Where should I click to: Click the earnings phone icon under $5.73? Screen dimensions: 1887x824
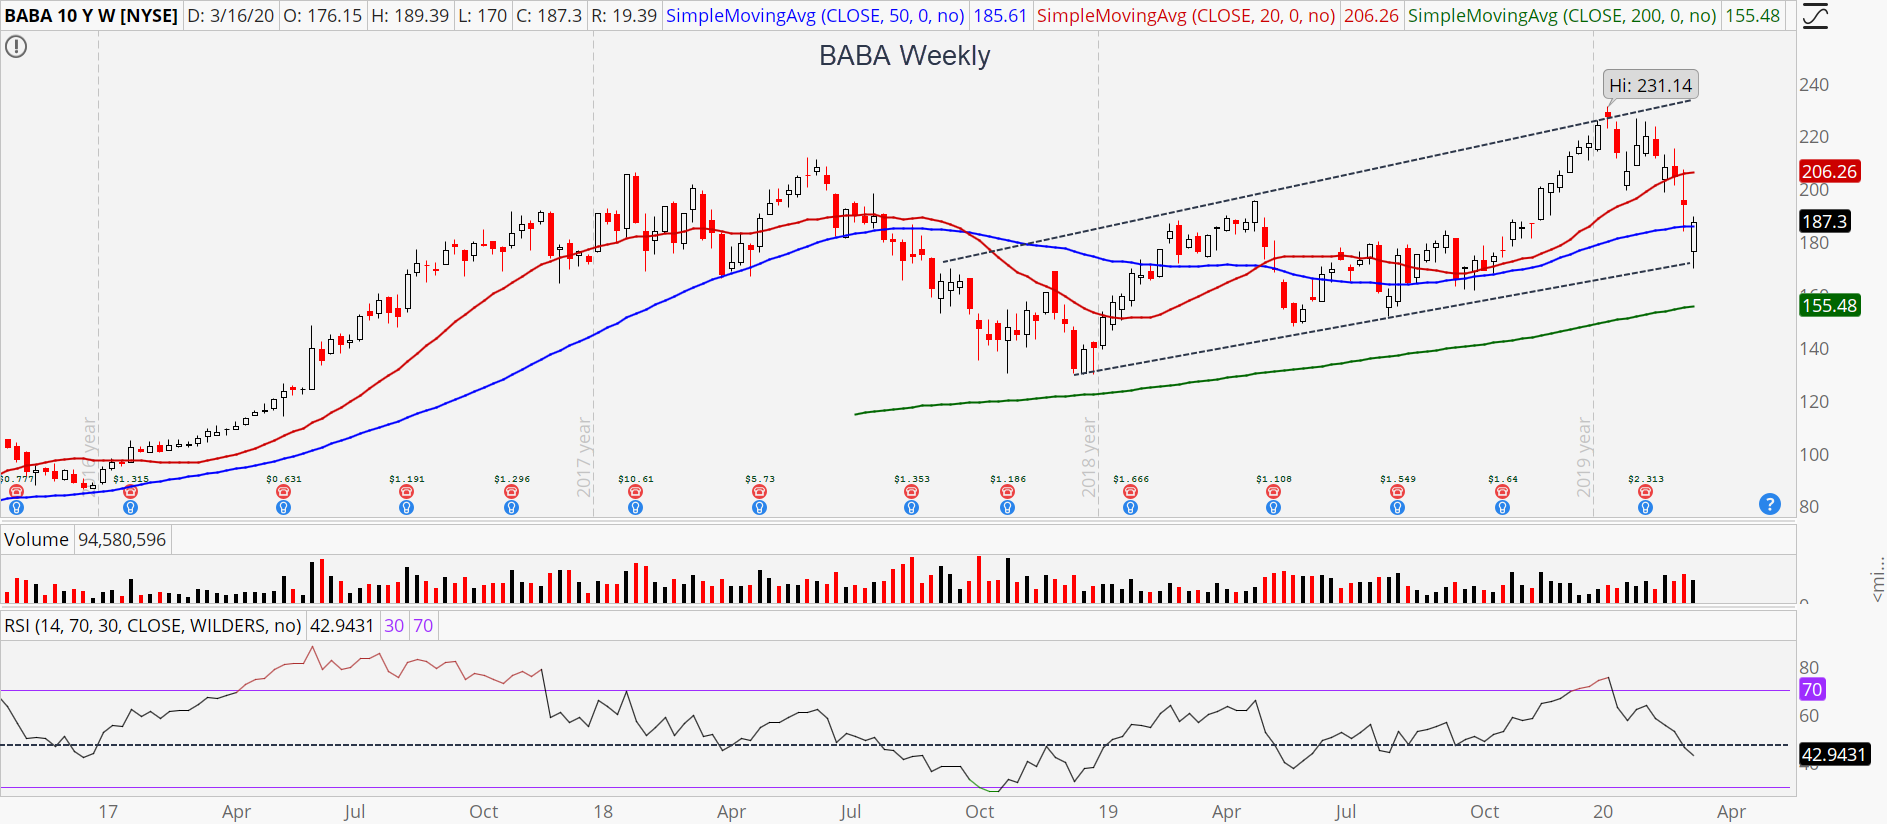pyautogui.click(x=759, y=492)
